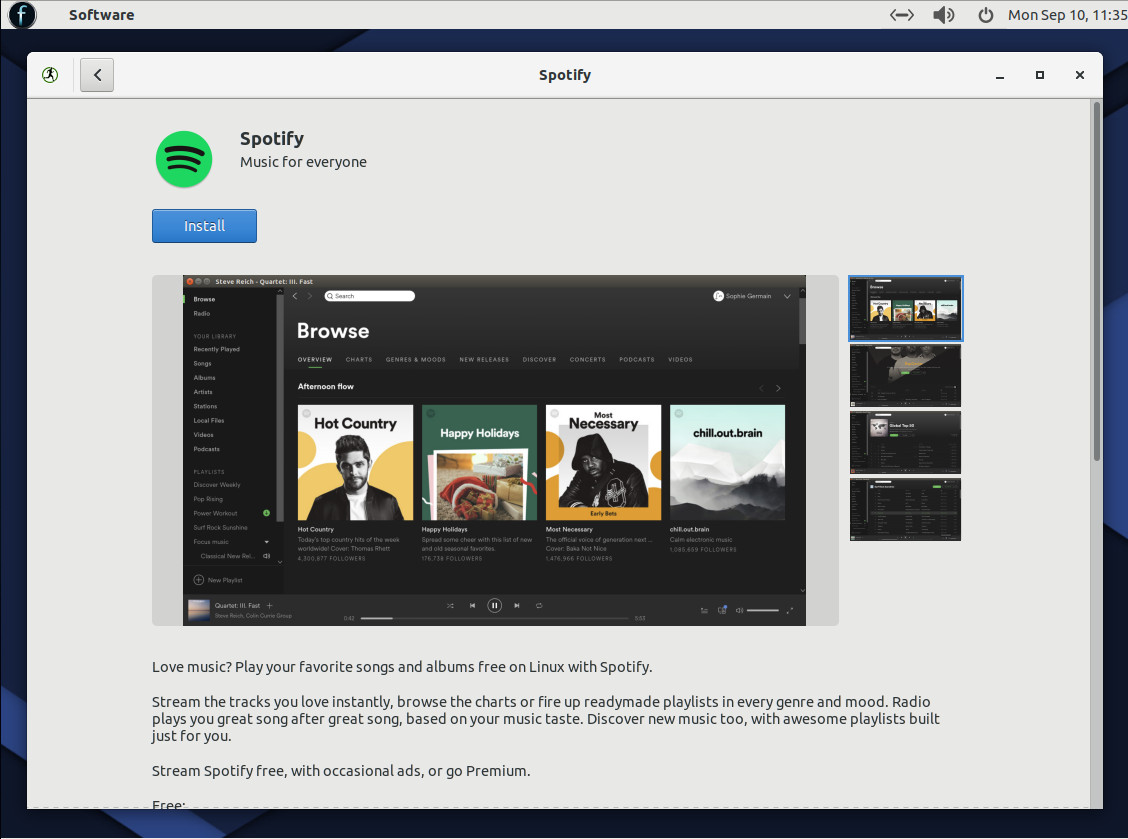Open the volume speaker icon in top bar
Image resolution: width=1128 pixels, height=839 pixels.
coord(943,14)
